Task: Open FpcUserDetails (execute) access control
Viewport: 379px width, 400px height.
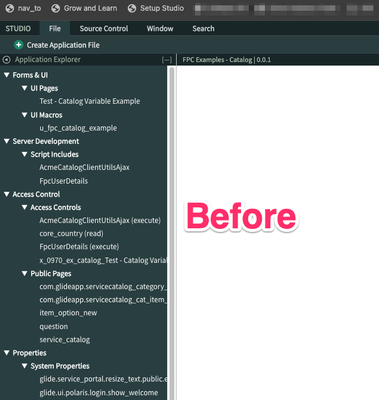Action: tap(79, 247)
